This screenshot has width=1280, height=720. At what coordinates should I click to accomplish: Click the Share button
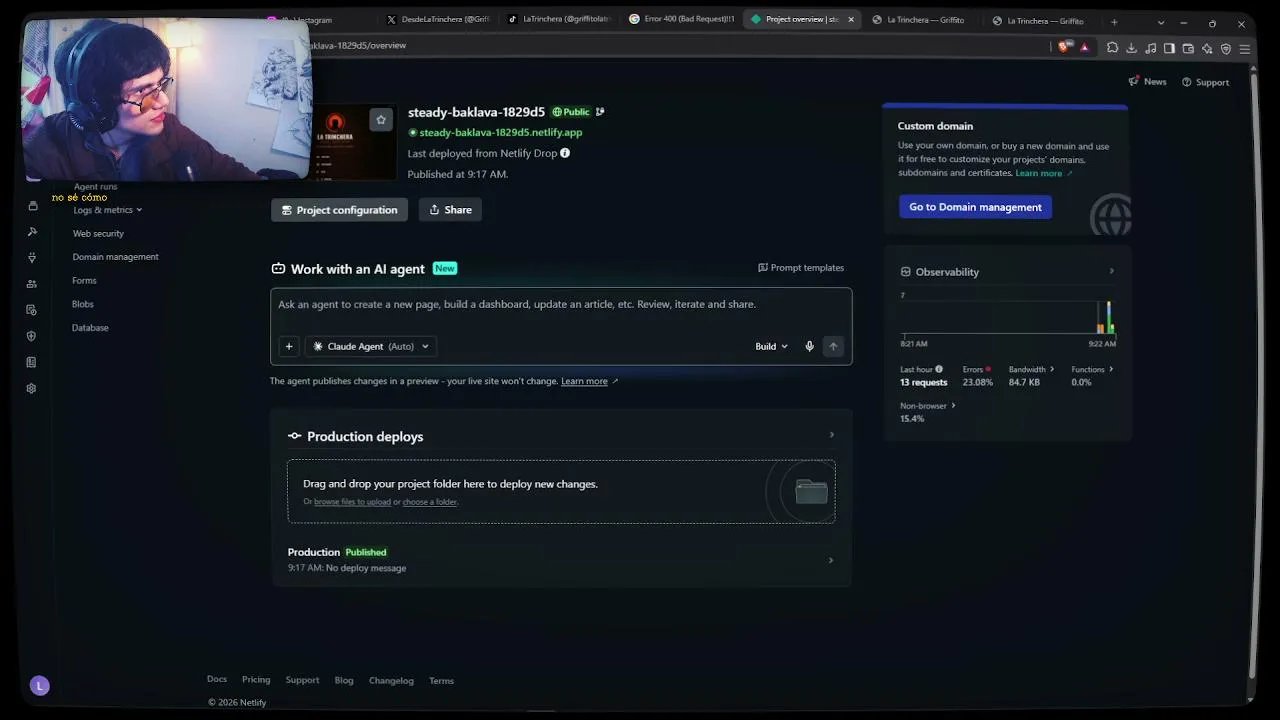pos(450,210)
